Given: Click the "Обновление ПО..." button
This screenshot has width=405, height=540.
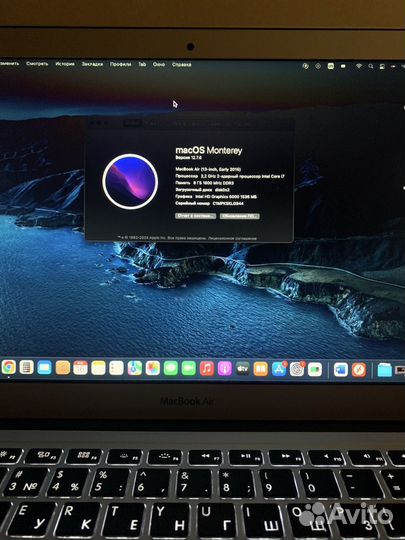Looking at the screenshot, I should coord(240,216).
